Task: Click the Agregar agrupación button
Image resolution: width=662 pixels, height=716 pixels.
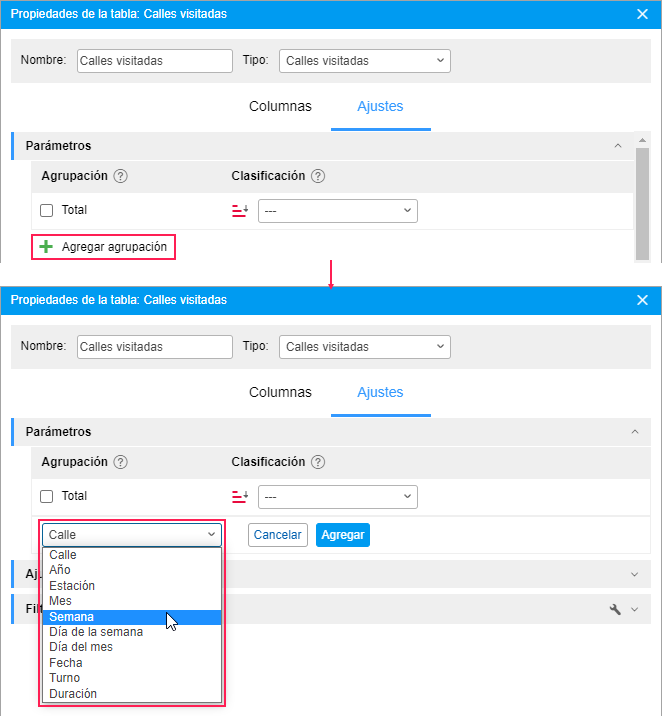Action: 113,246
